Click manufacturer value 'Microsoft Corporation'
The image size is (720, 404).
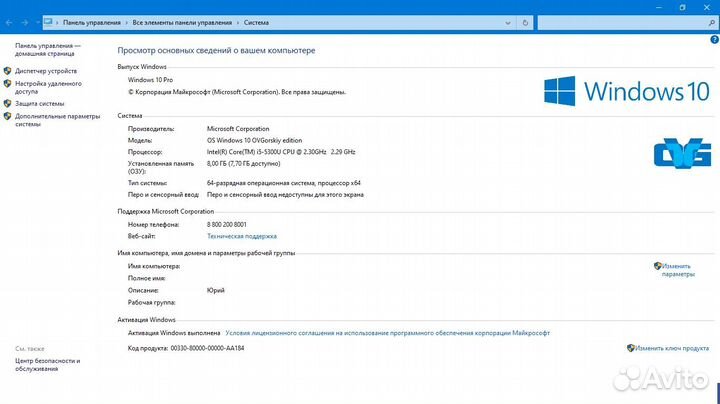[238, 129]
